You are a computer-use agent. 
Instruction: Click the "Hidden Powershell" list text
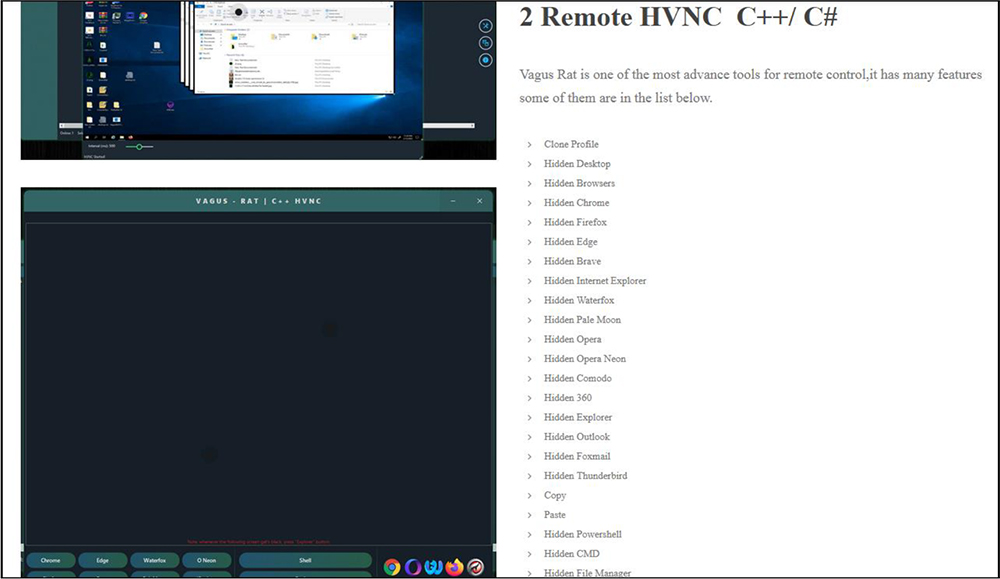583,534
